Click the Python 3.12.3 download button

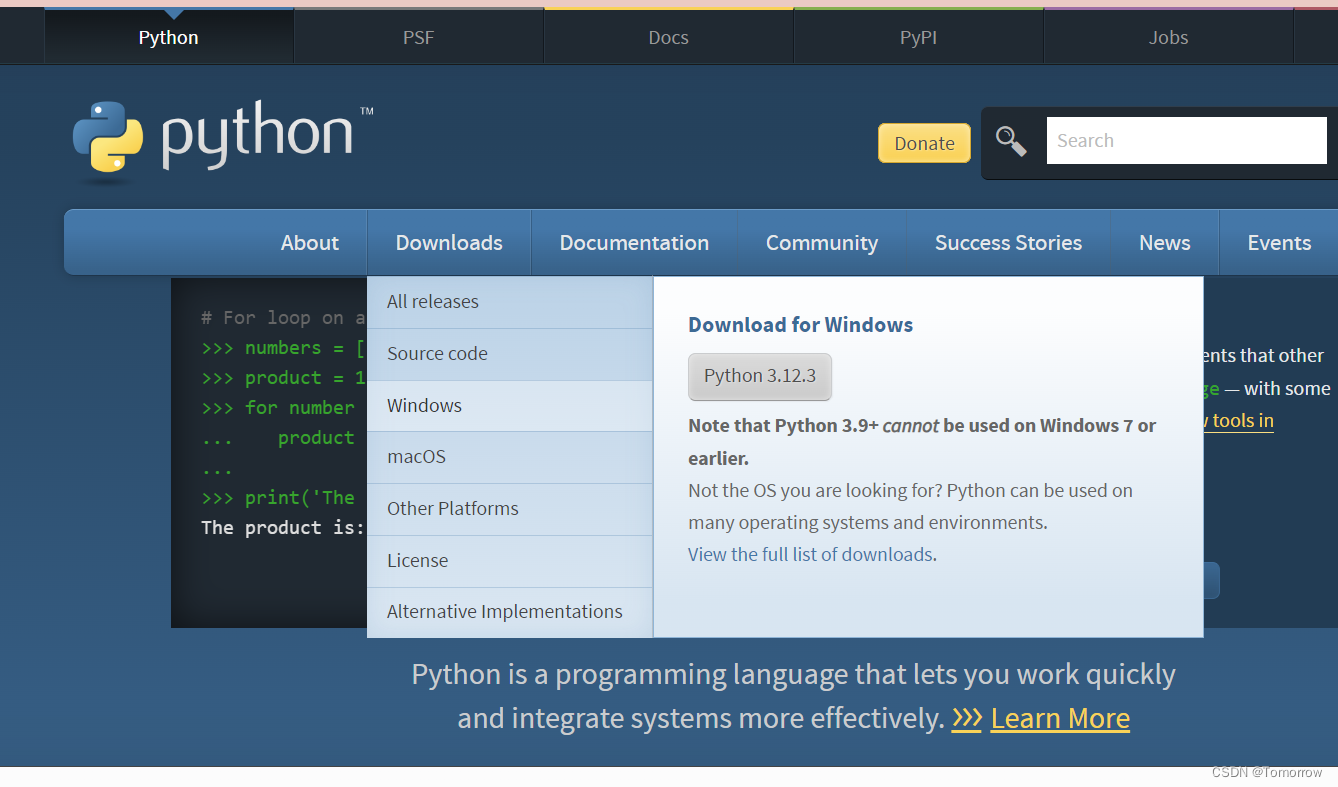pyautogui.click(x=759, y=377)
